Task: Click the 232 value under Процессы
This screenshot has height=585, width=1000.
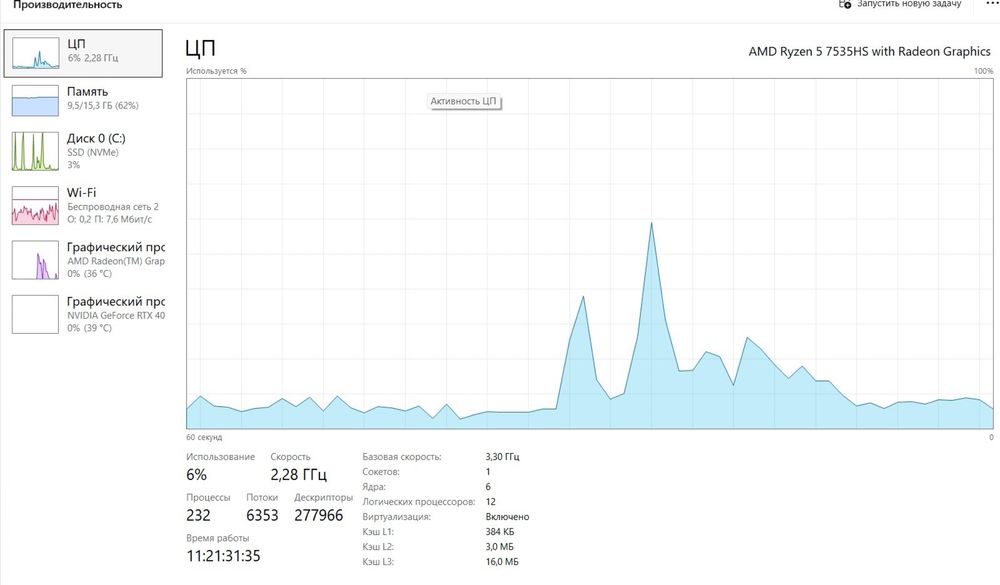Action: tap(198, 515)
